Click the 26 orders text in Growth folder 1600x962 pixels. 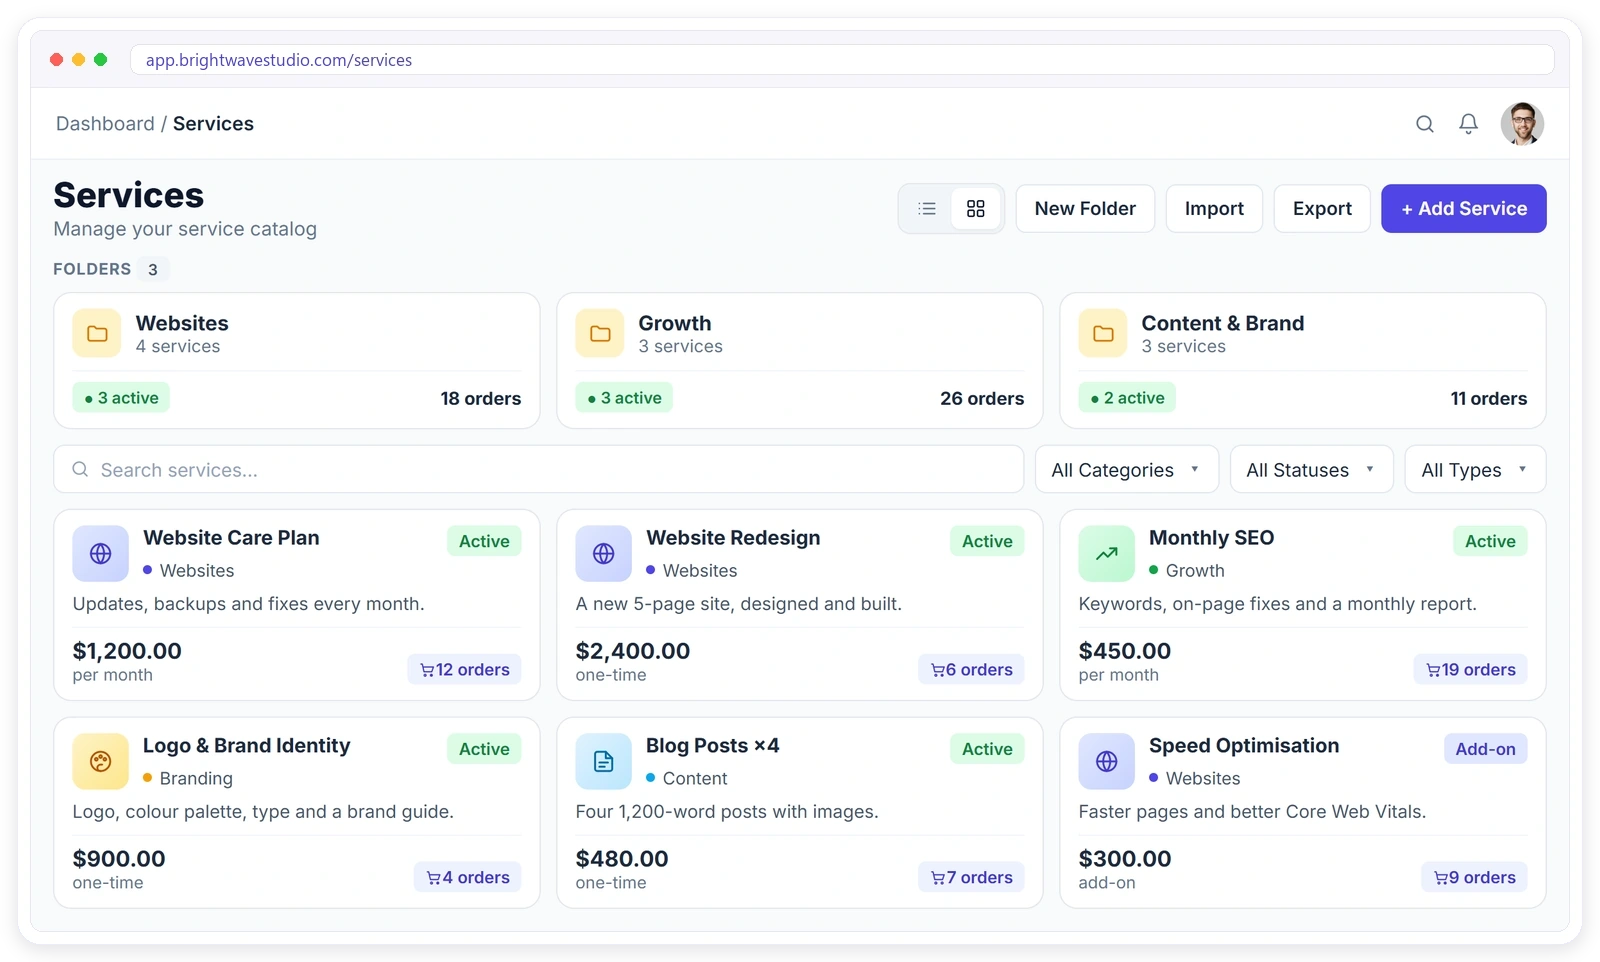tap(982, 399)
